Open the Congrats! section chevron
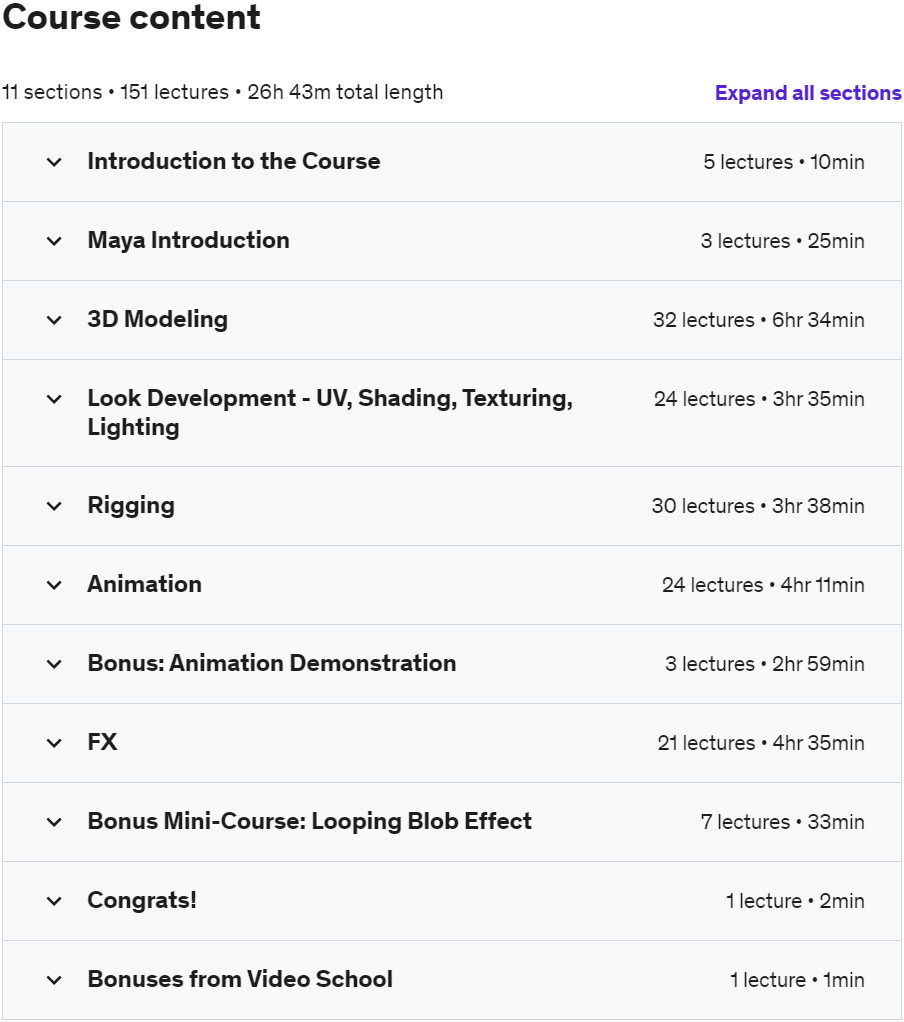Image resolution: width=904 pixels, height=1022 pixels. [54, 901]
